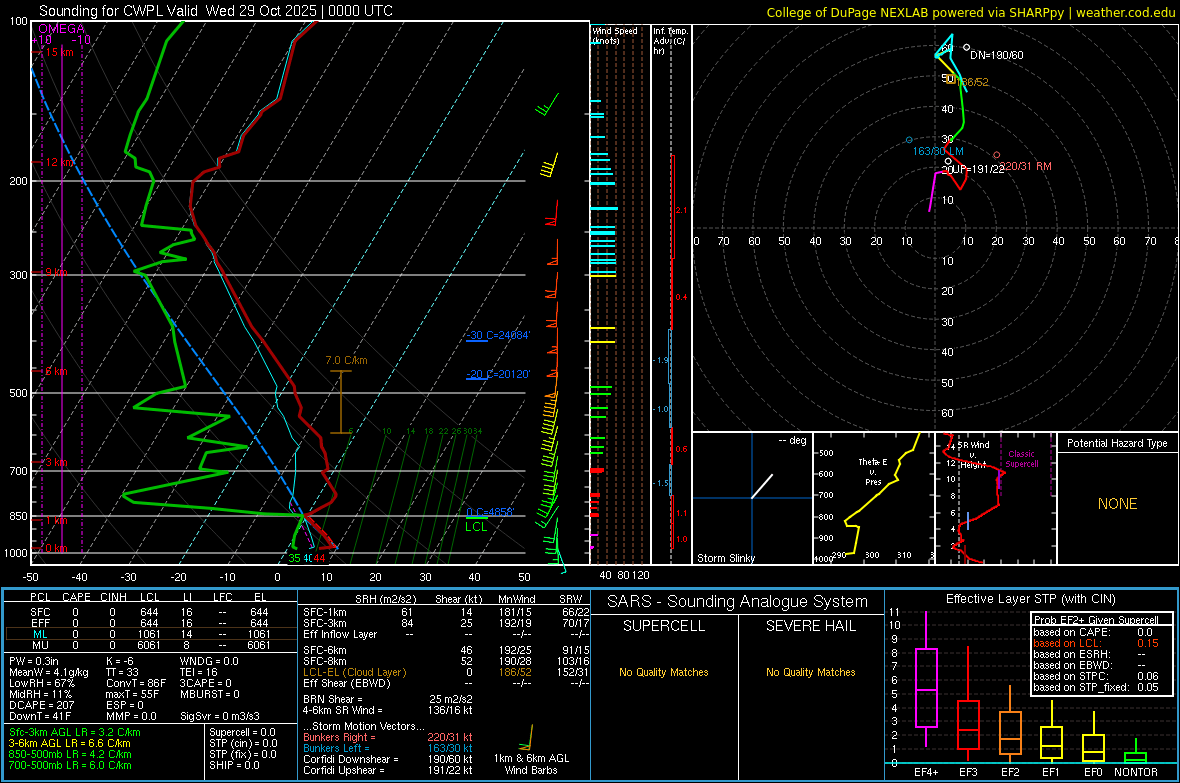Click 'No Quality Matches' under SUPERCELL
Image resolution: width=1180 pixels, height=783 pixels.
tap(664, 672)
